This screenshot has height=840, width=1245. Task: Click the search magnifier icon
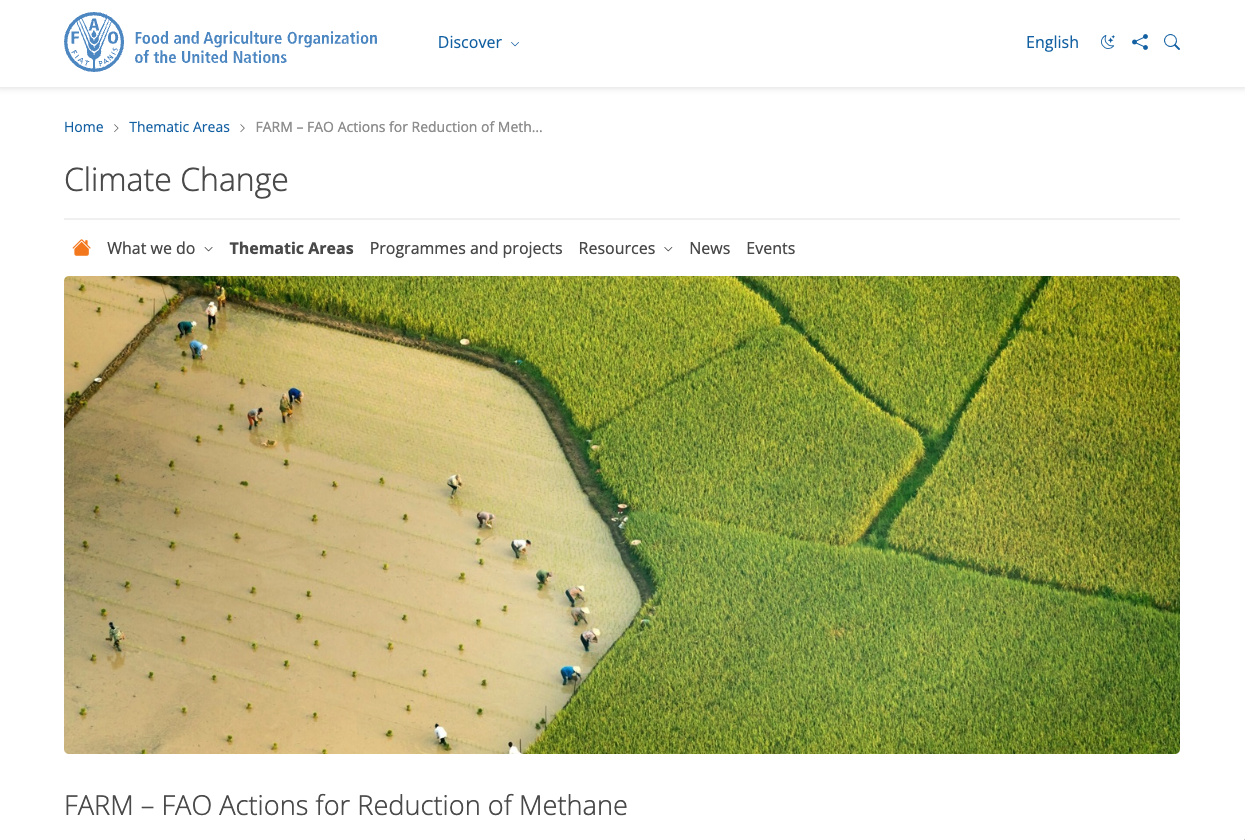[x=1172, y=42]
